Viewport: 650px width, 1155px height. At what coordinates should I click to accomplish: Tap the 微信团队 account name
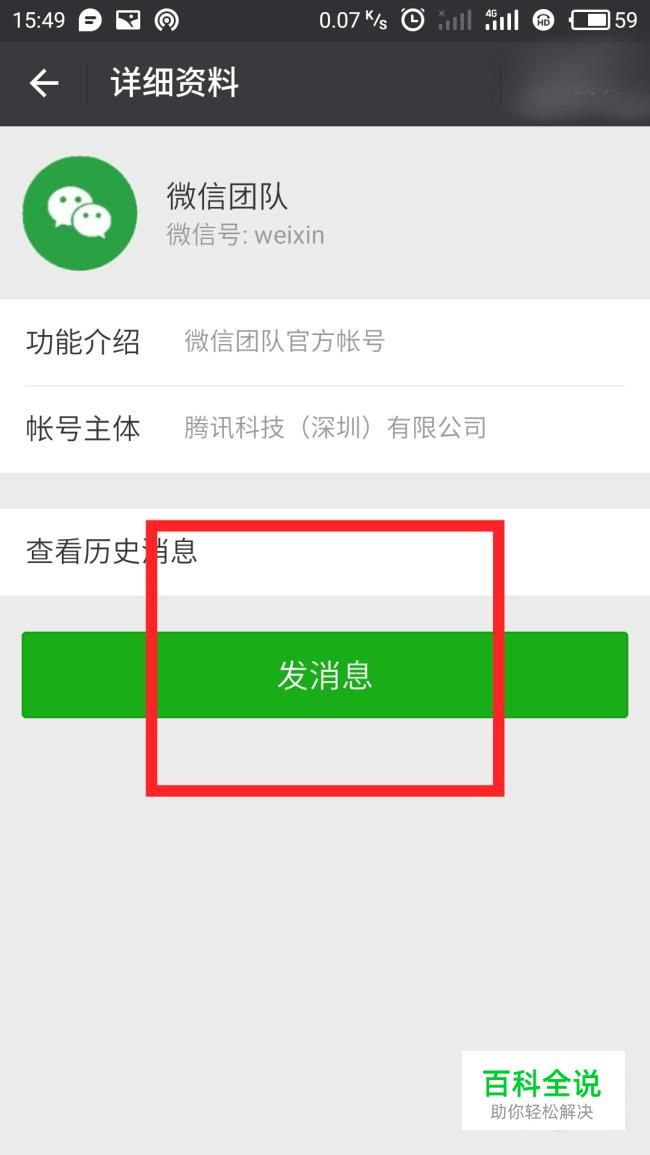(x=227, y=197)
